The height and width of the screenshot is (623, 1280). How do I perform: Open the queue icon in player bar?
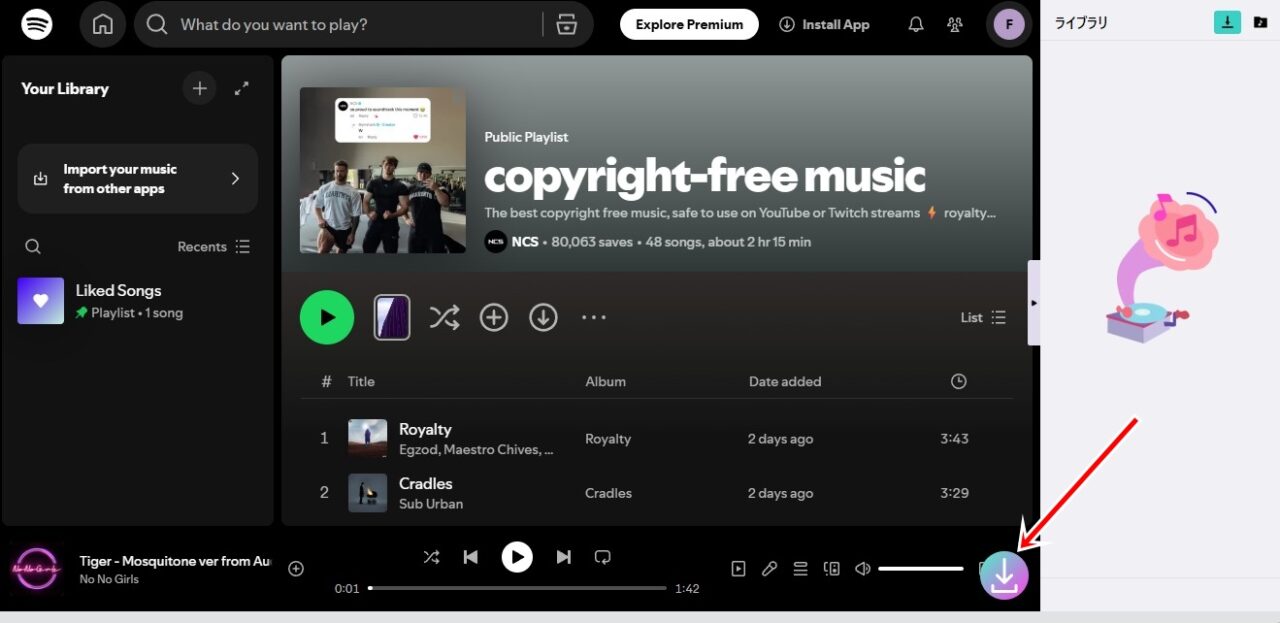click(800, 569)
